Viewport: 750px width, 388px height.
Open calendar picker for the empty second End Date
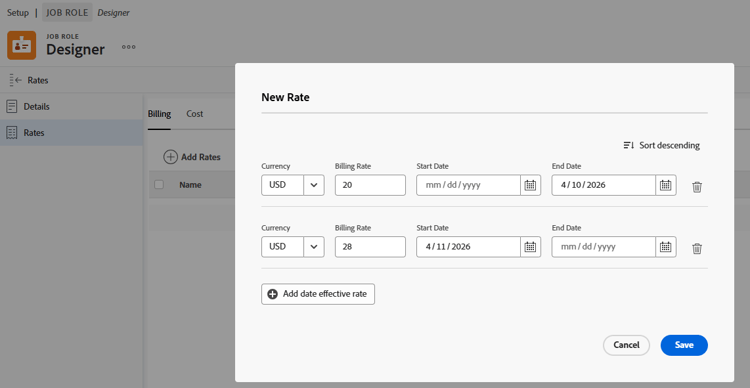click(x=666, y=247)
